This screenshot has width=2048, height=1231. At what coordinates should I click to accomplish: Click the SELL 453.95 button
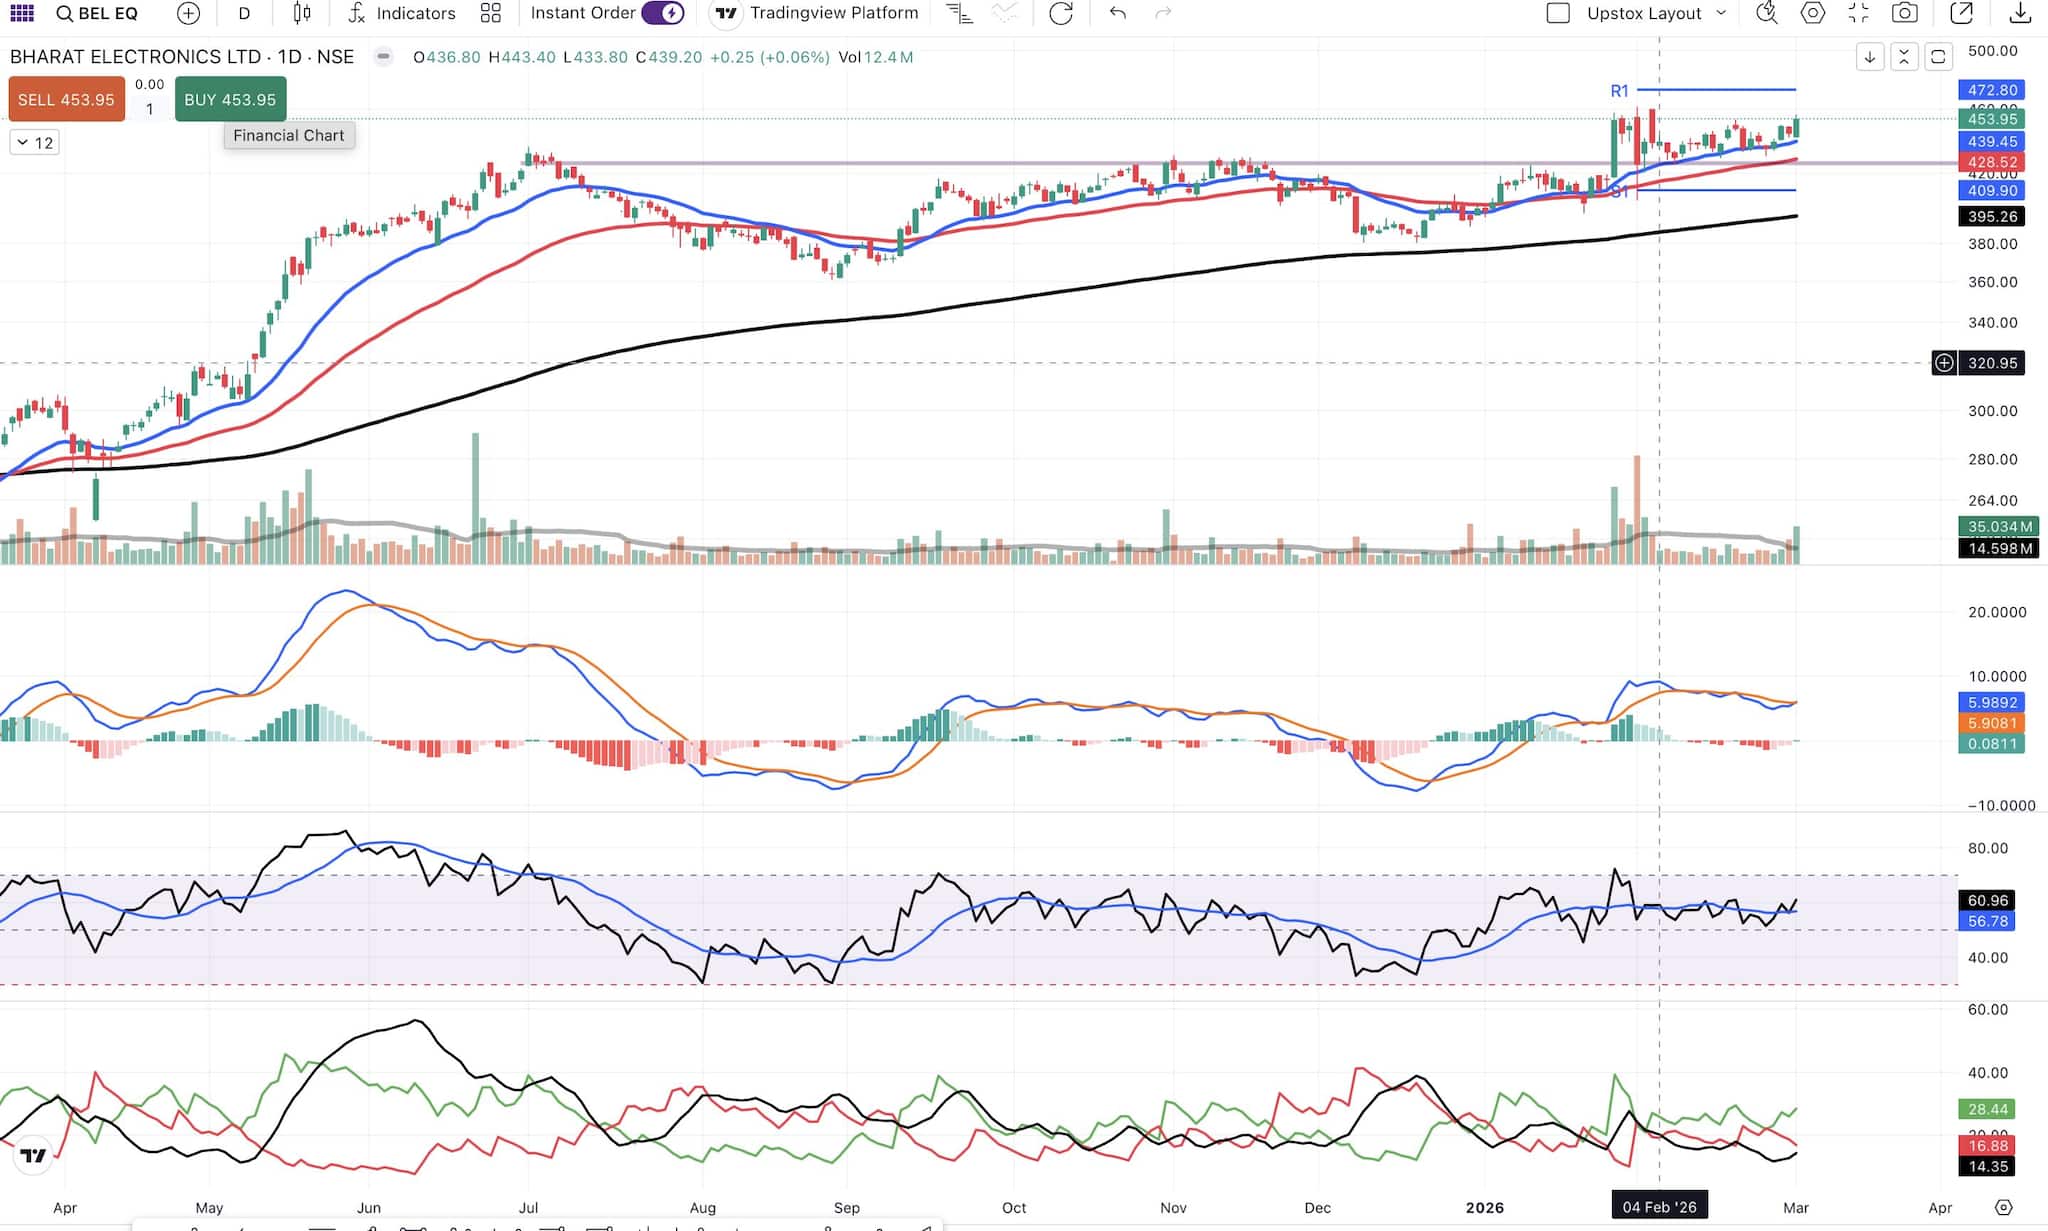click(67, 99)
